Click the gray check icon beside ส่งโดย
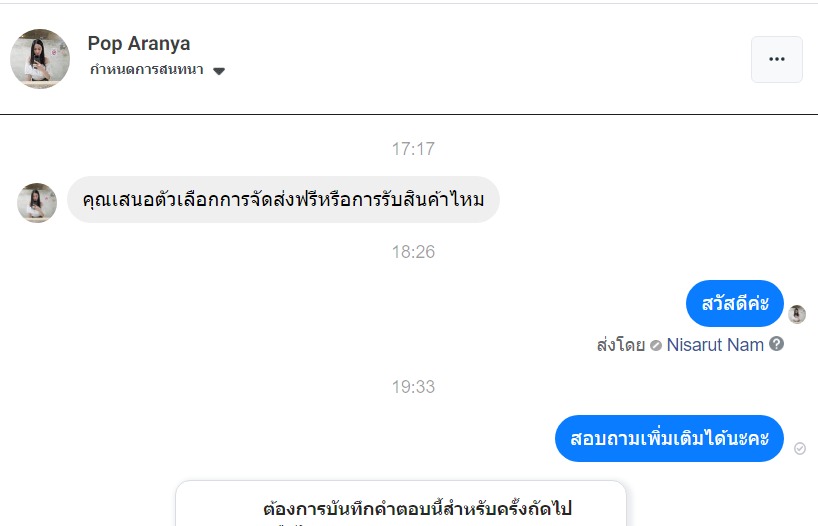Viewport: 818px width, 526px height. click(655, 345)
